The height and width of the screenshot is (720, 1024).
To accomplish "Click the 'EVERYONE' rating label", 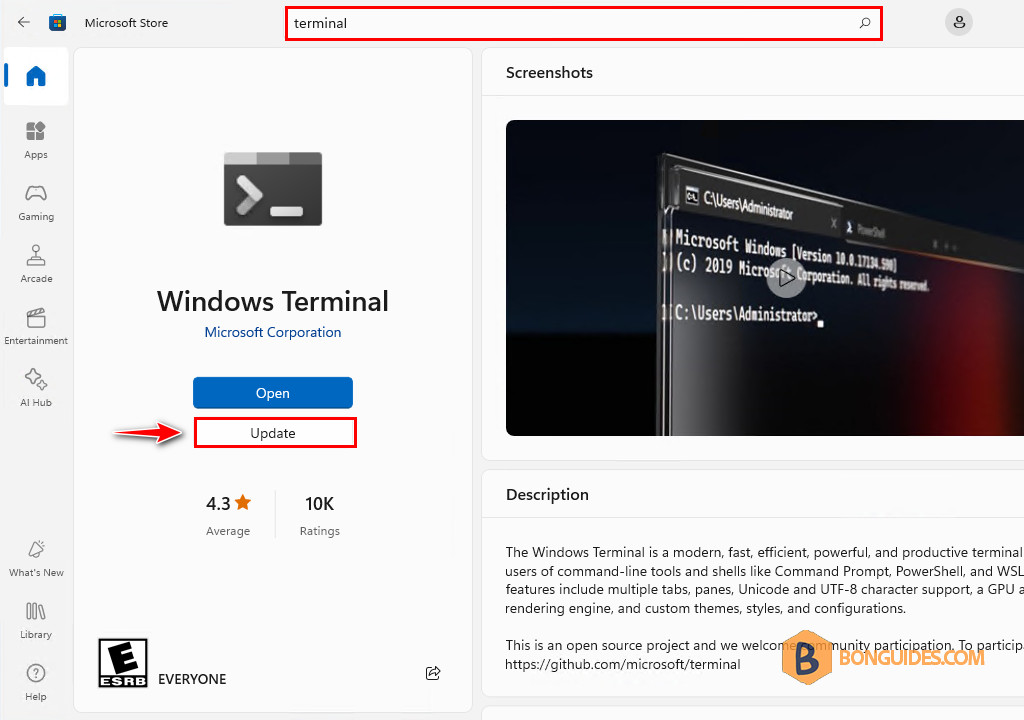I will [x=192, y=679].
